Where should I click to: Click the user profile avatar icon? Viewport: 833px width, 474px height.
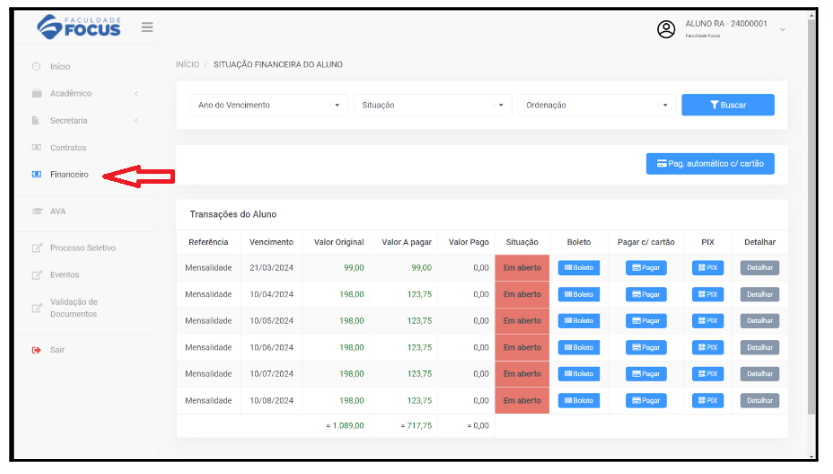pos(666,29)
